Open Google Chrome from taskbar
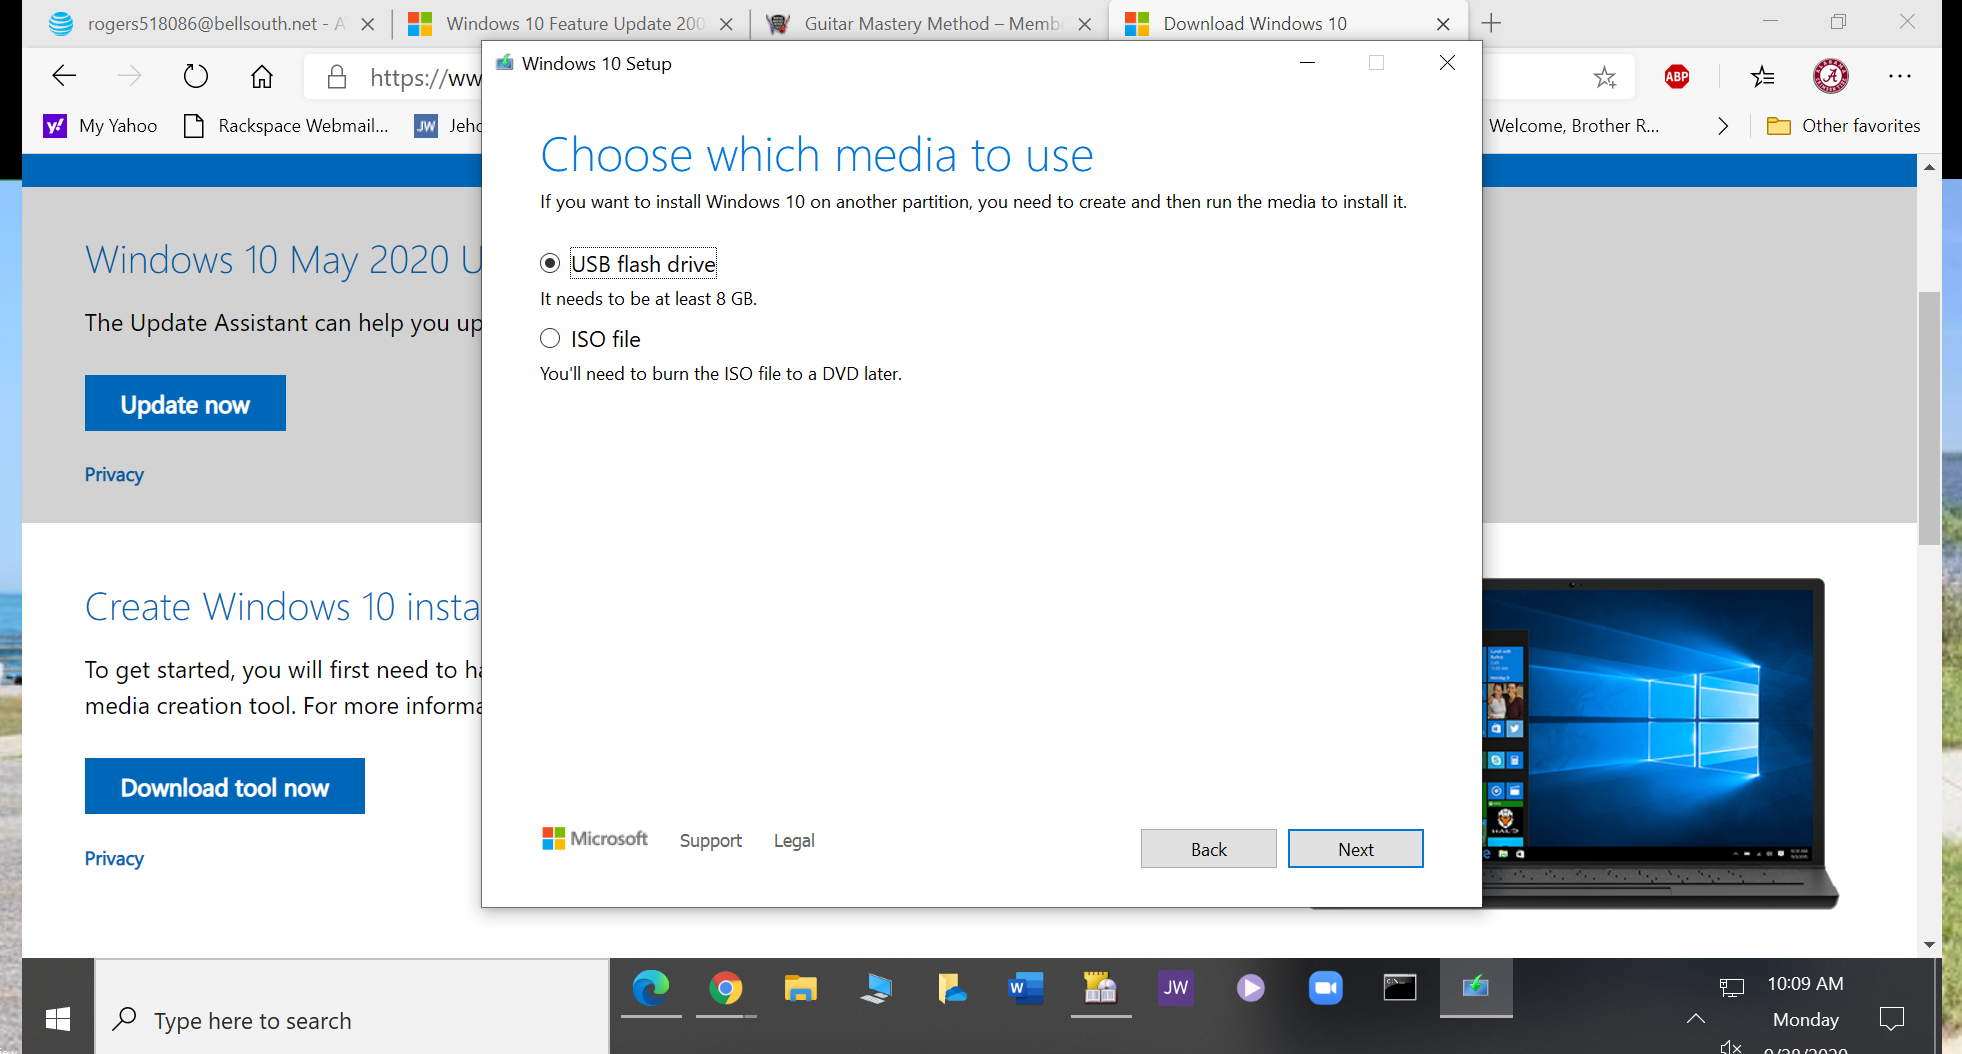This screenshot has width=1962, height=1054. 726,988
